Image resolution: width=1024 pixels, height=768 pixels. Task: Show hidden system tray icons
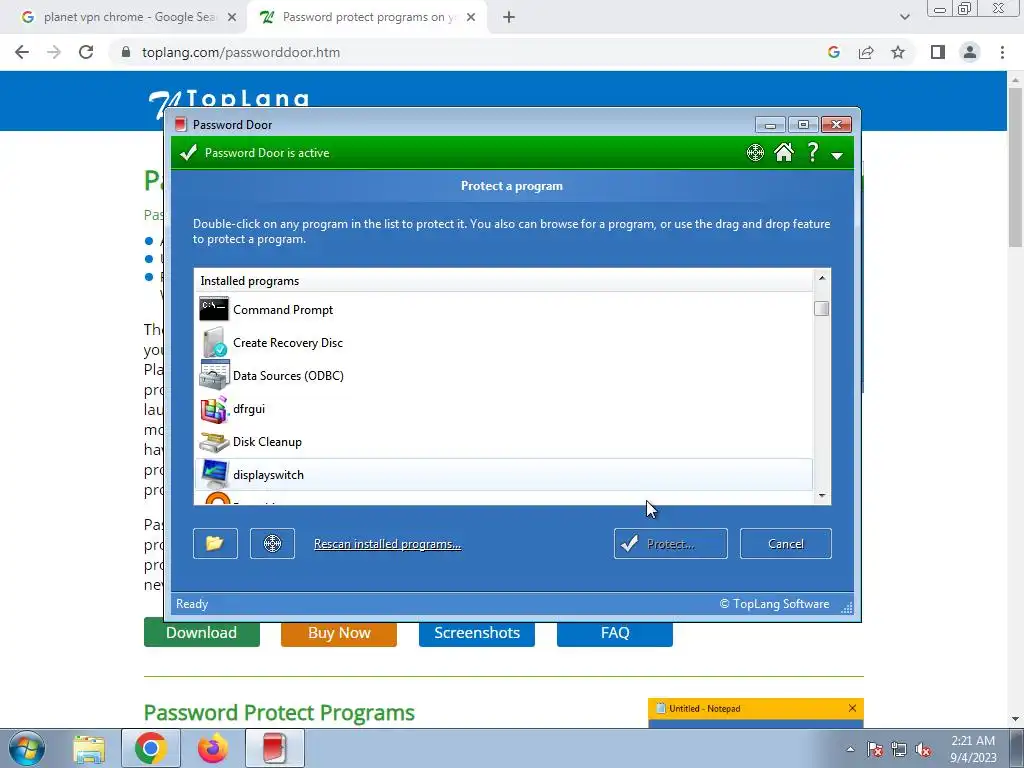850,750
